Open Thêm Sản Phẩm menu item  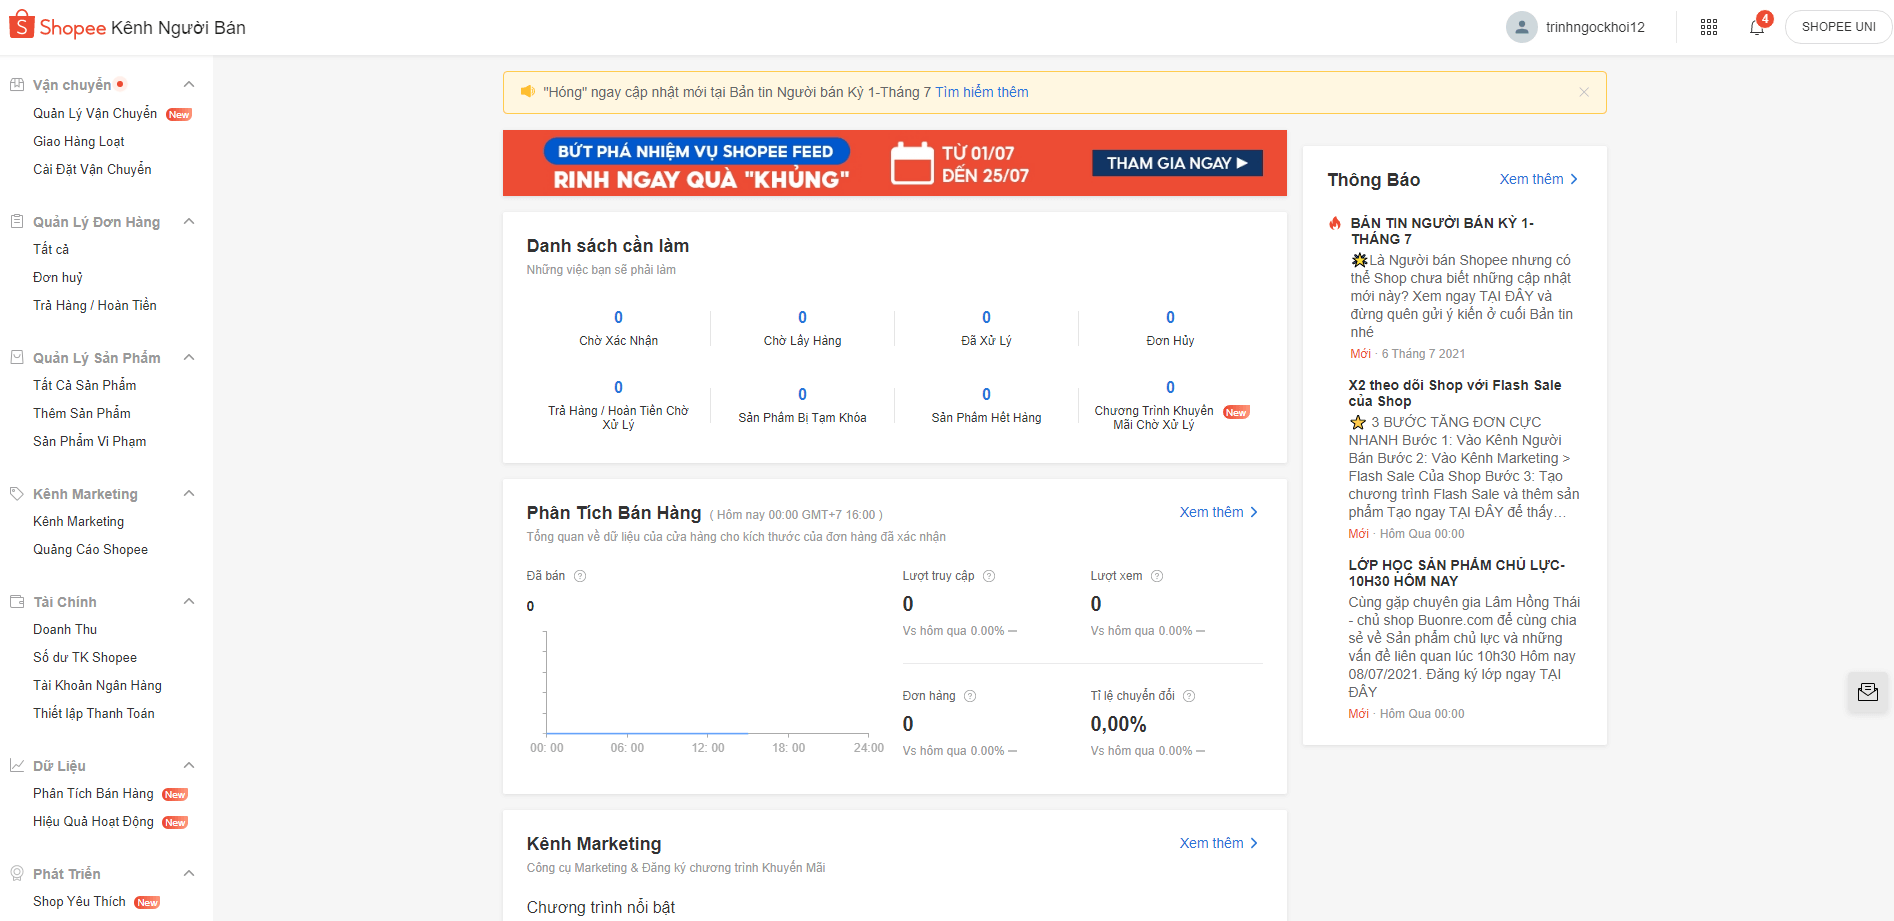point(82,413)
